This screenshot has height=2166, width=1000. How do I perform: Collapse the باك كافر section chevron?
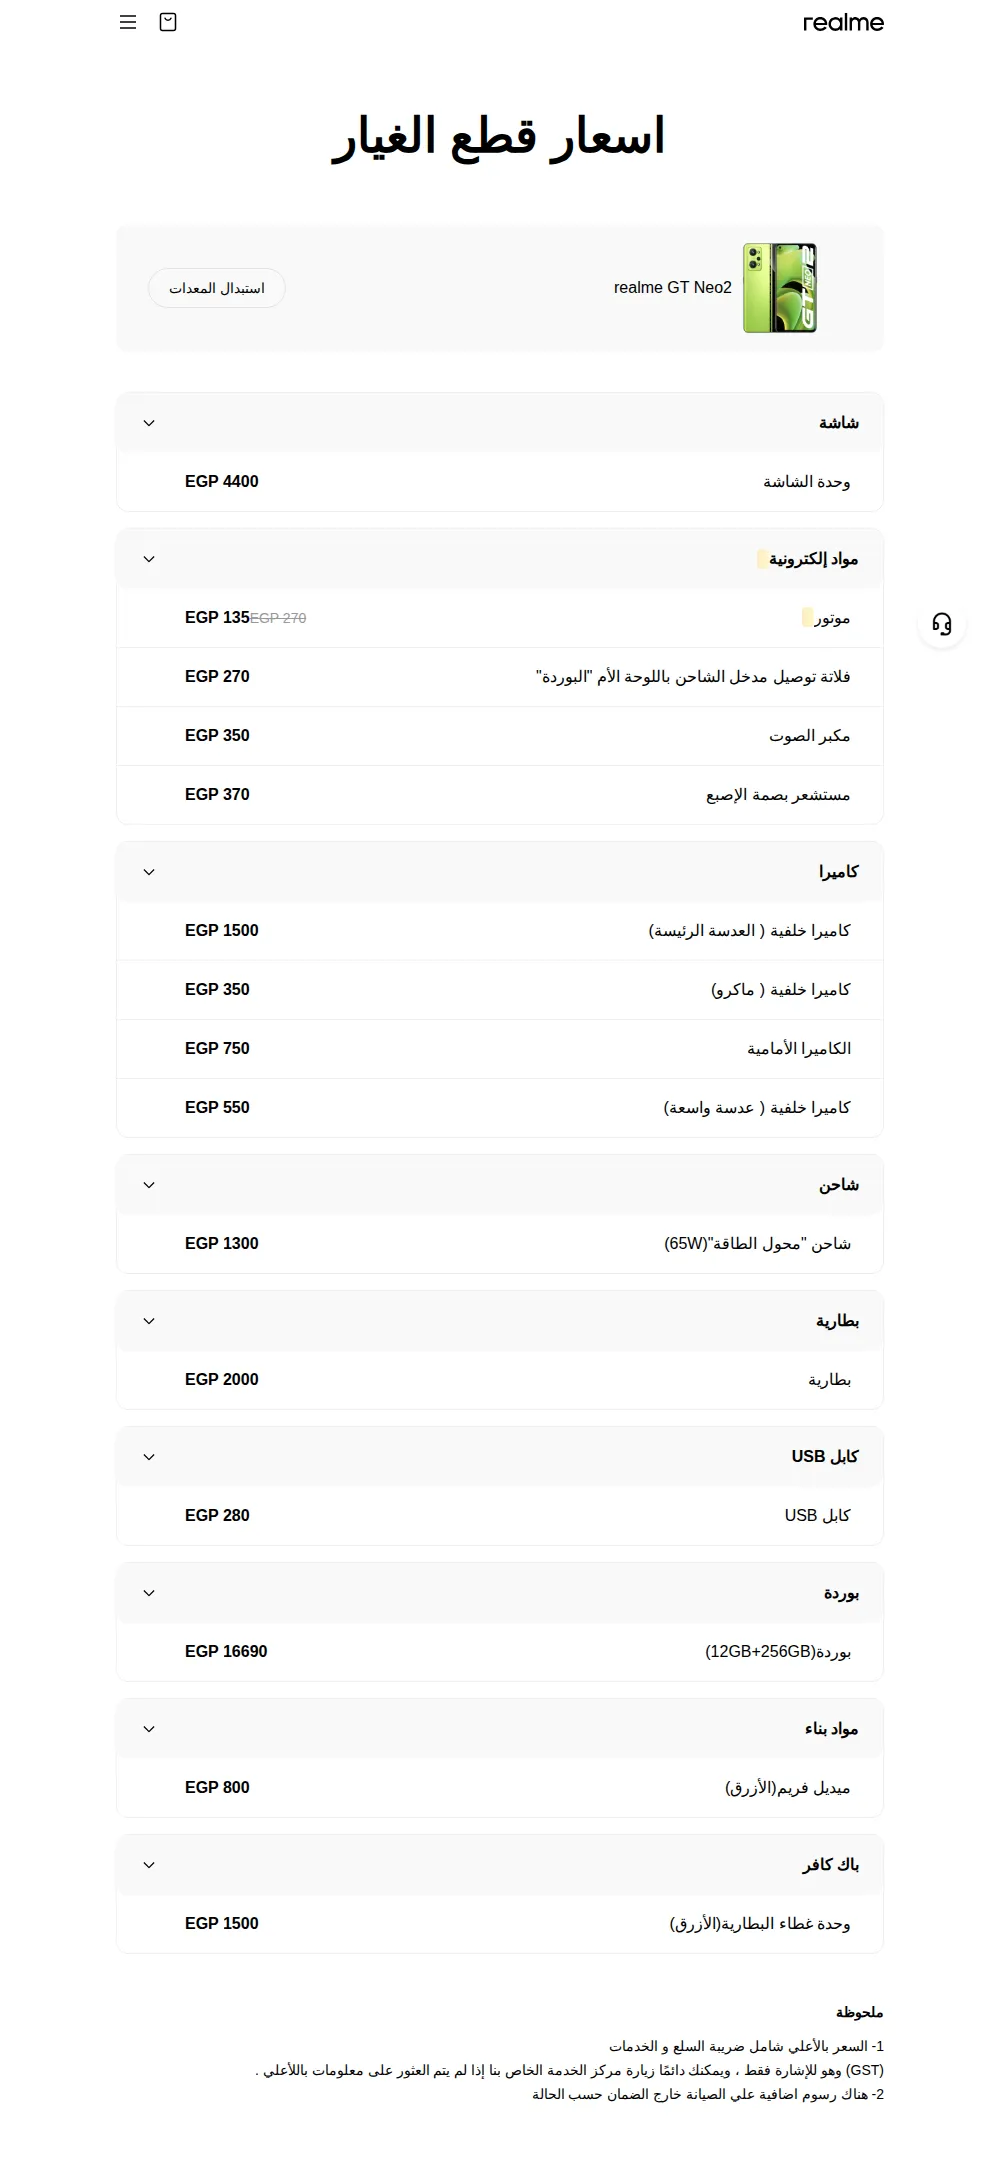149,1865
